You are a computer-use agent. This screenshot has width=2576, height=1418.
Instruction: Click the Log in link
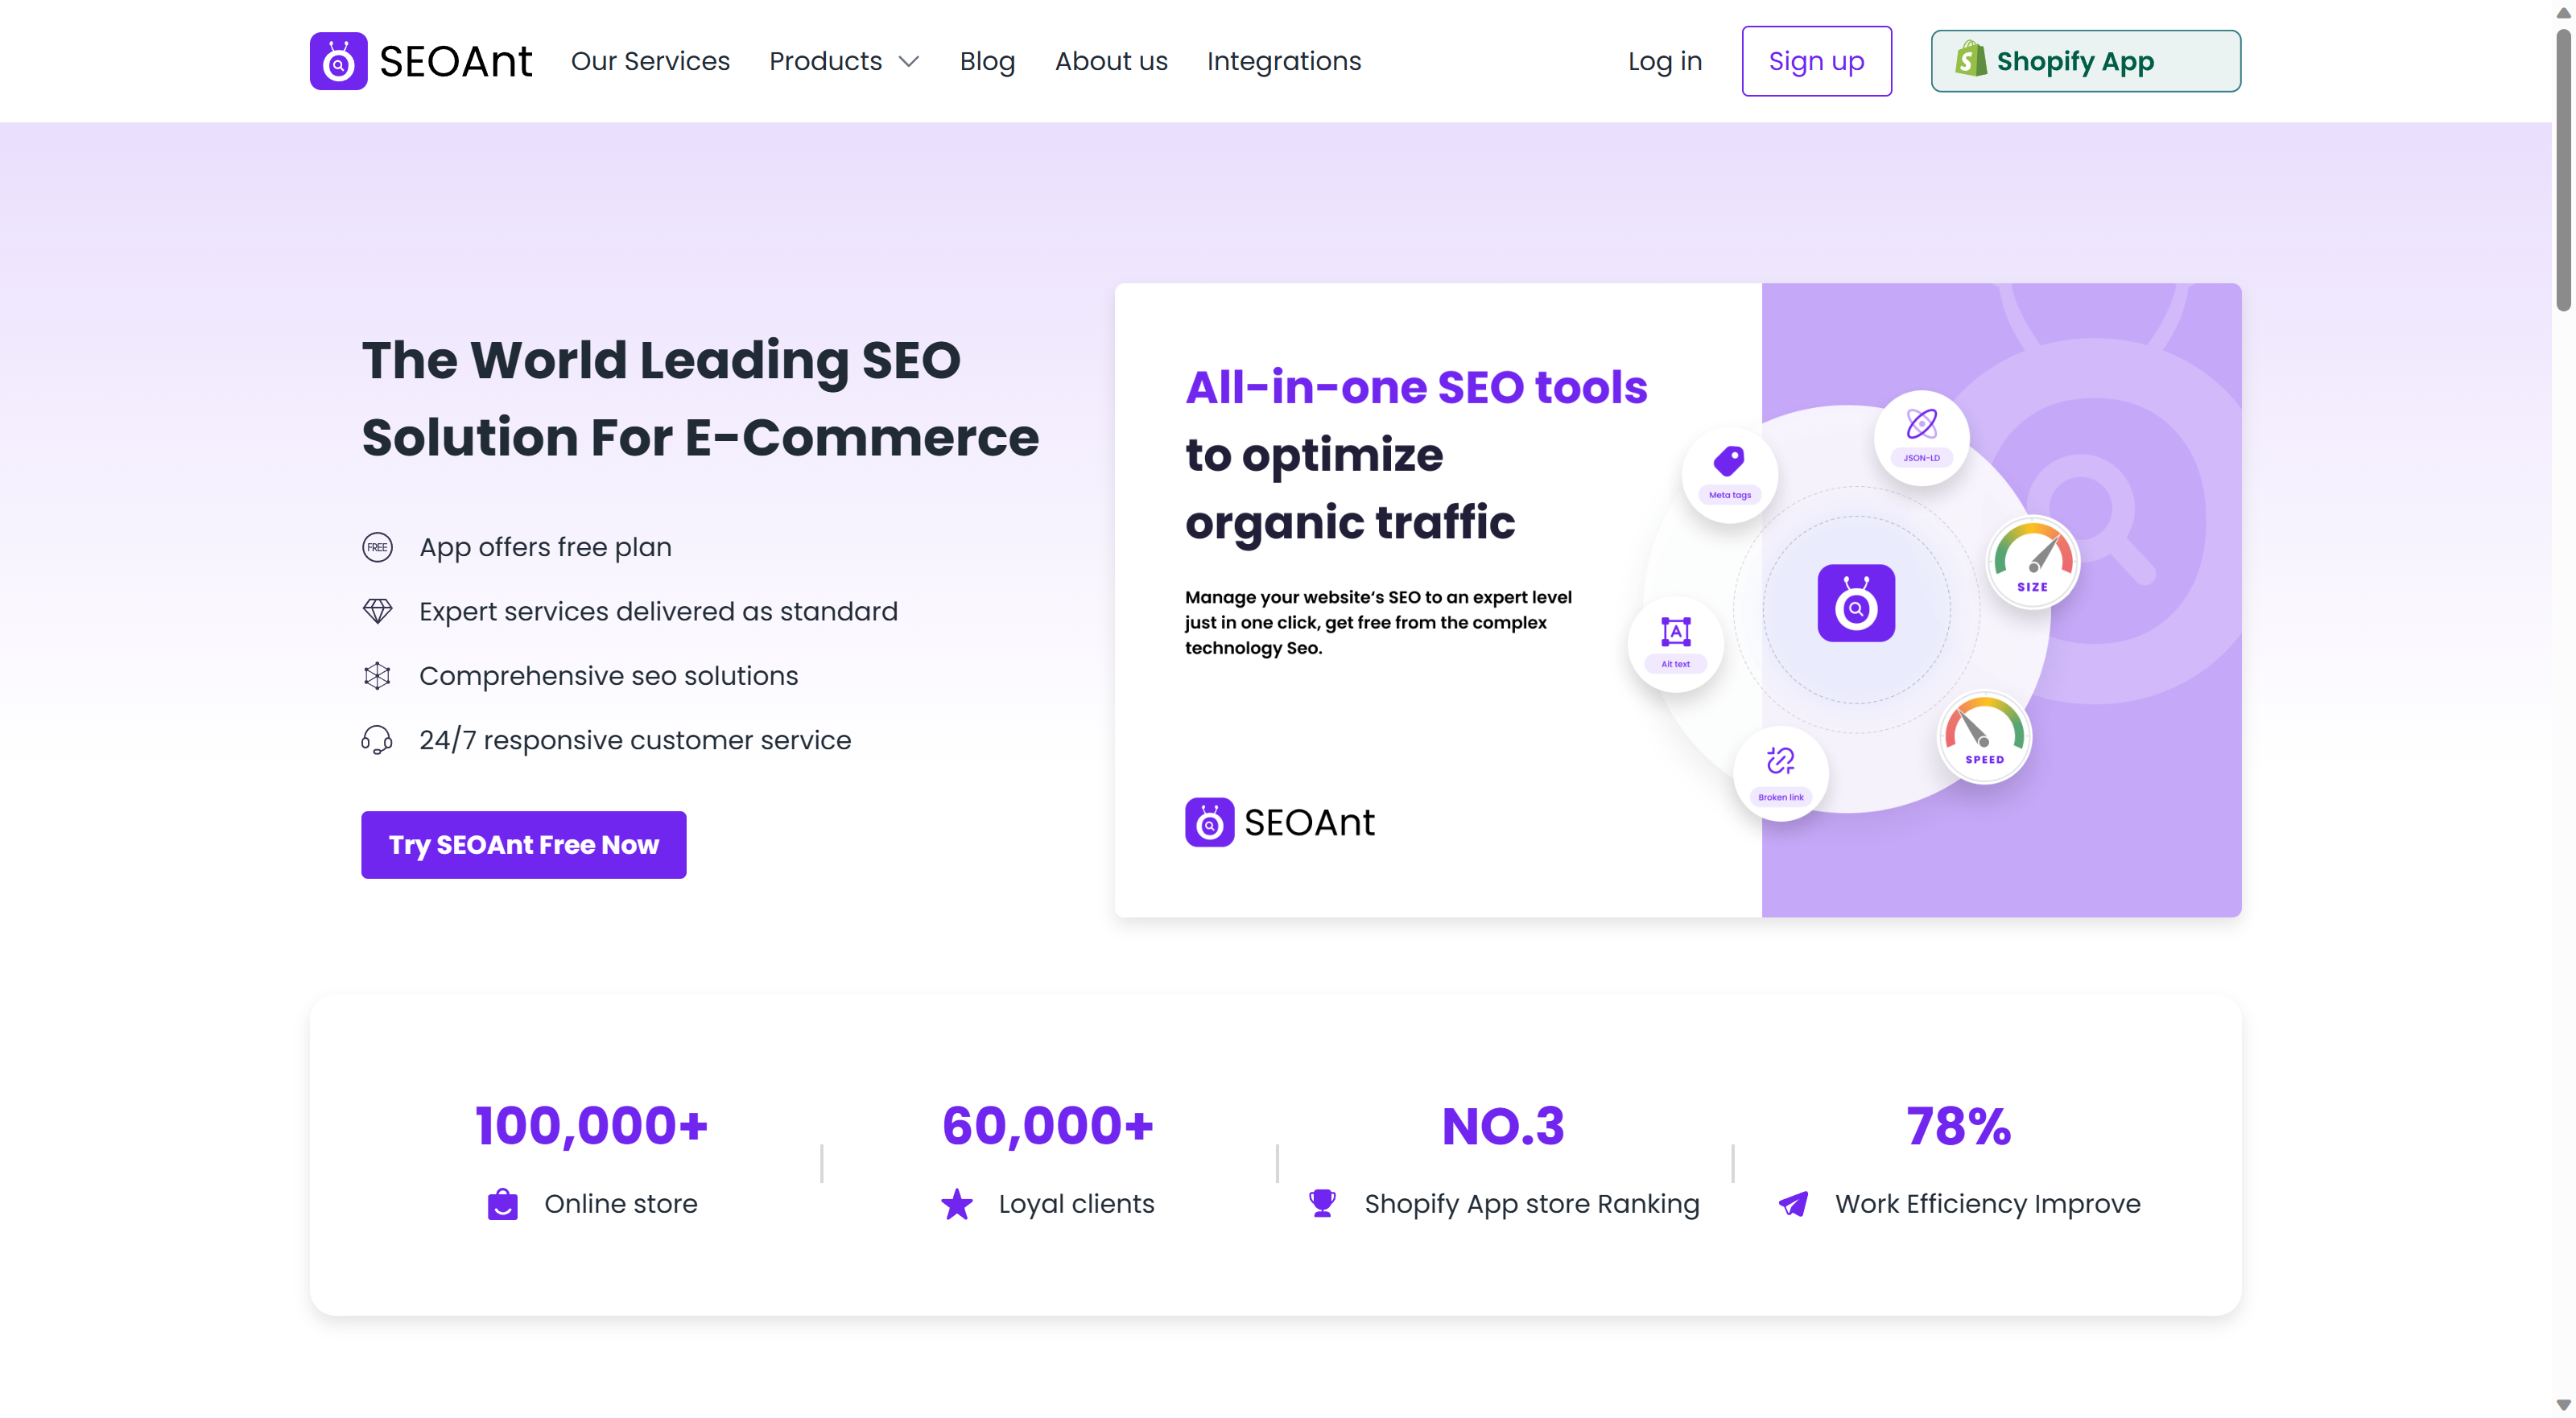(1664, 61)
